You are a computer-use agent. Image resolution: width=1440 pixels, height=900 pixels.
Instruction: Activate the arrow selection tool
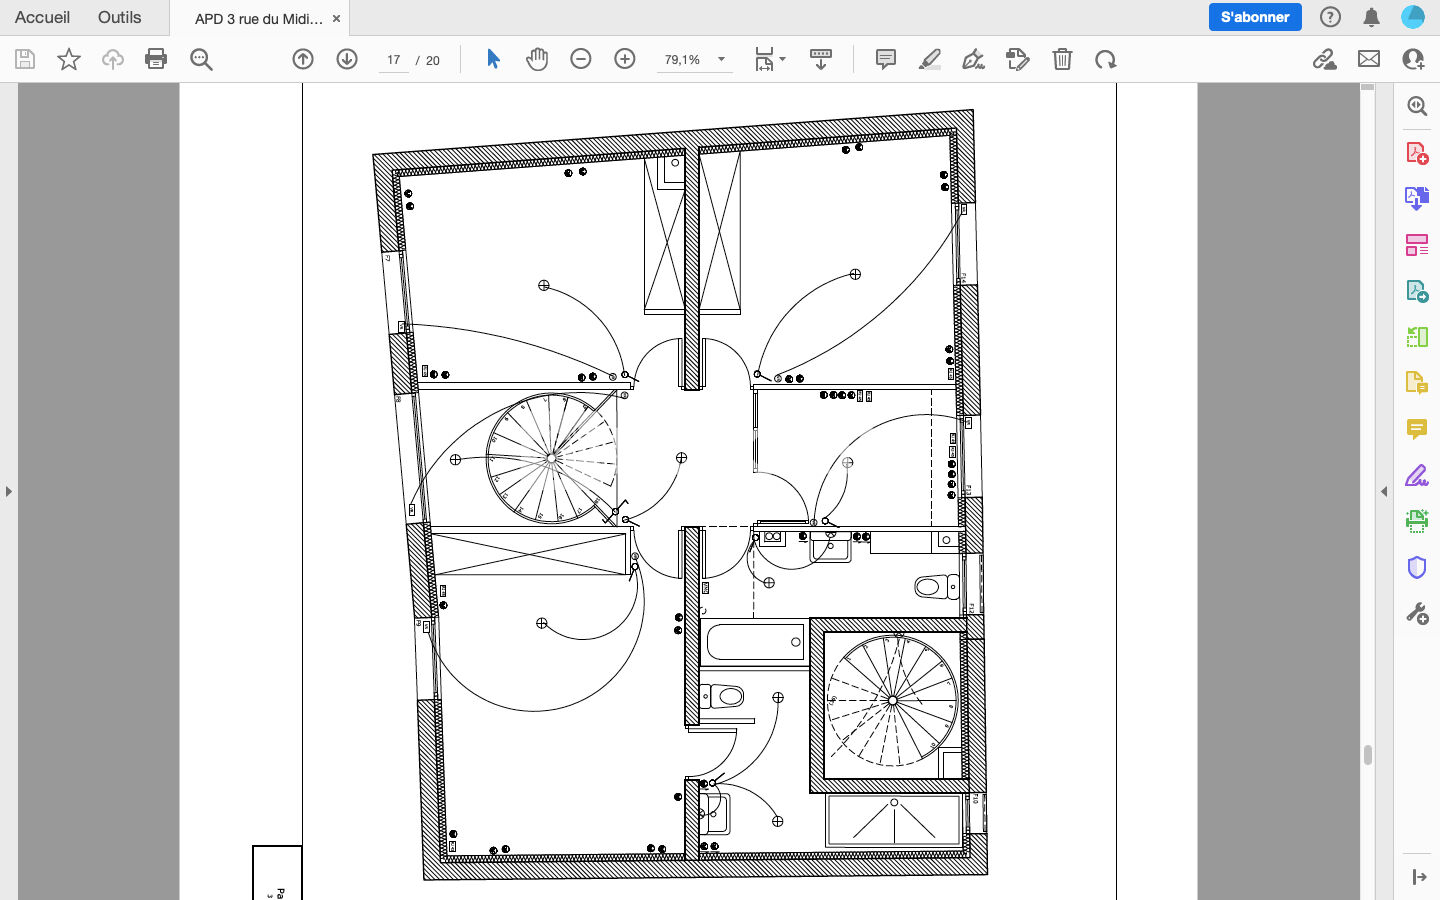point(493,59)
